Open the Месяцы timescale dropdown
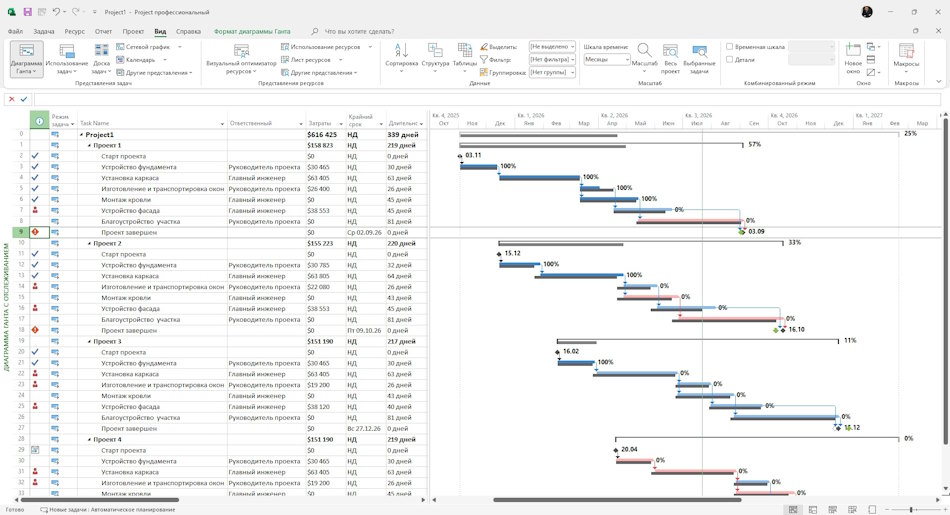950x515 pixels. pyautogui.click(x=606, y=59)
